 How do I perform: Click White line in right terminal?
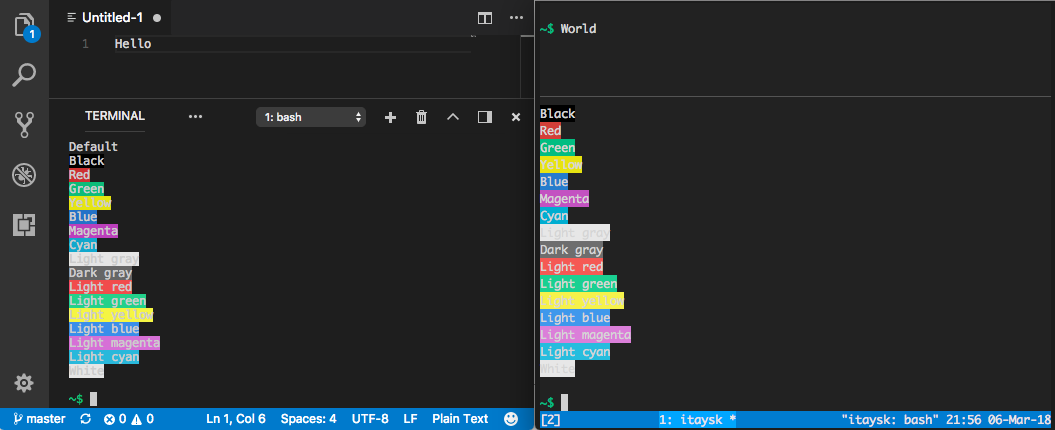558,369
